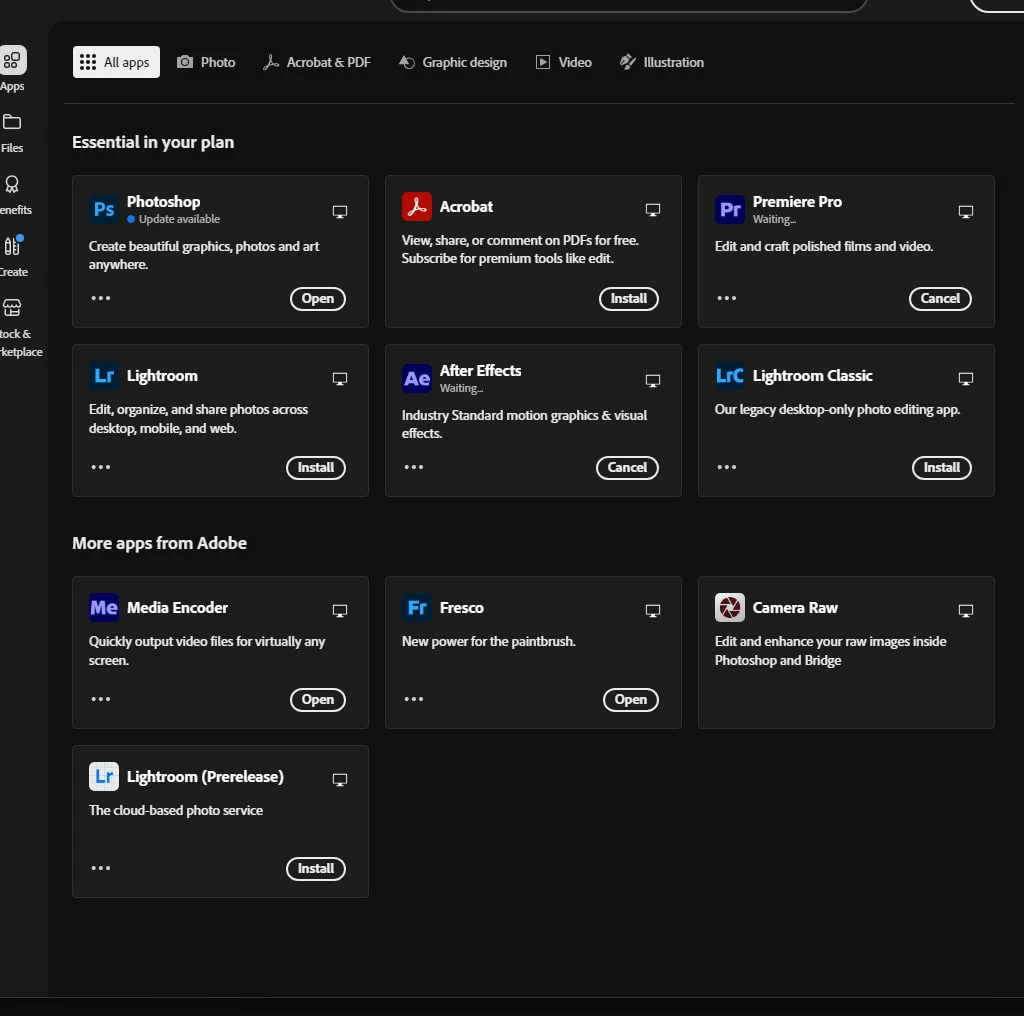Click desktop monitor icon on Media Encoder card

(340, 611)
